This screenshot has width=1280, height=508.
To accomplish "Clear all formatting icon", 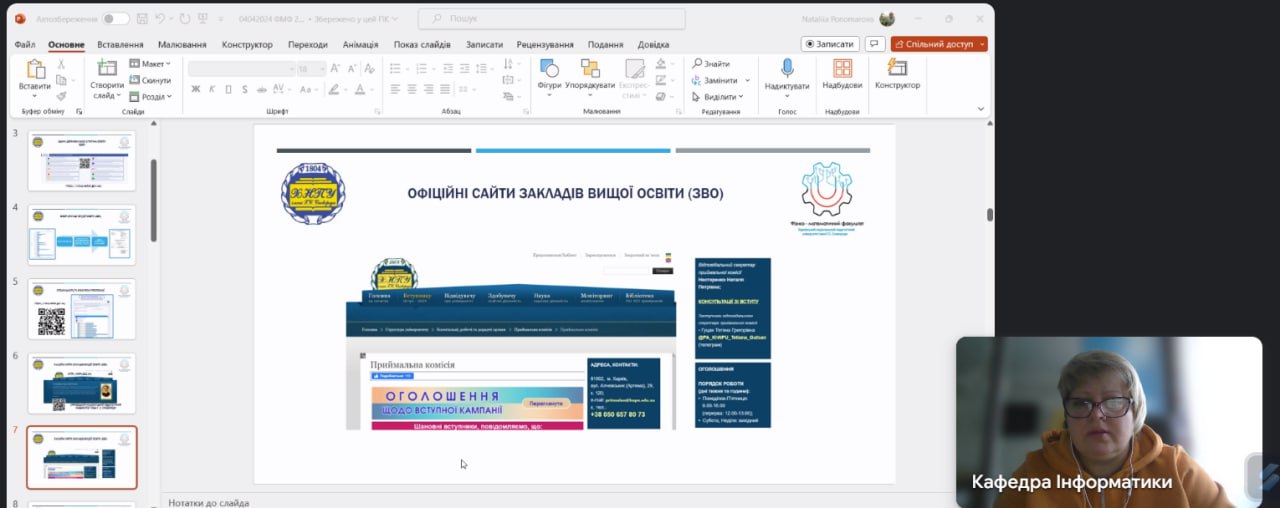I will 370,68.
